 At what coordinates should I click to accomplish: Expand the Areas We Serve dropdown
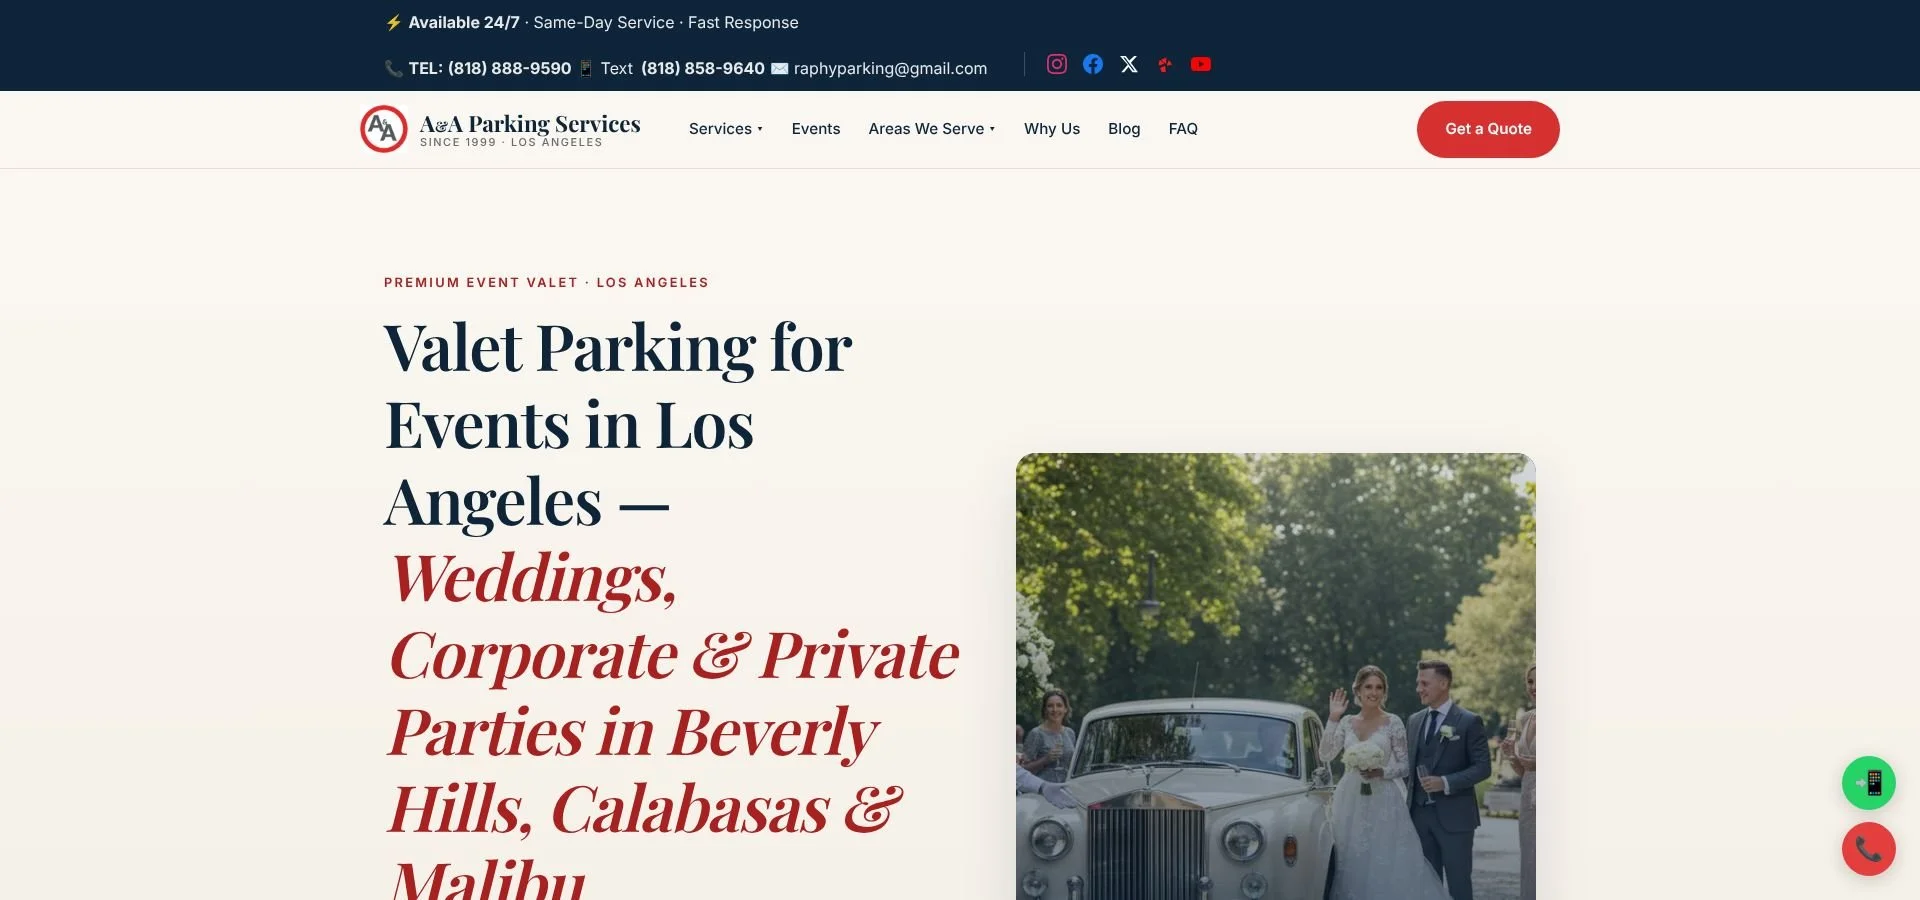pos(932,129)
